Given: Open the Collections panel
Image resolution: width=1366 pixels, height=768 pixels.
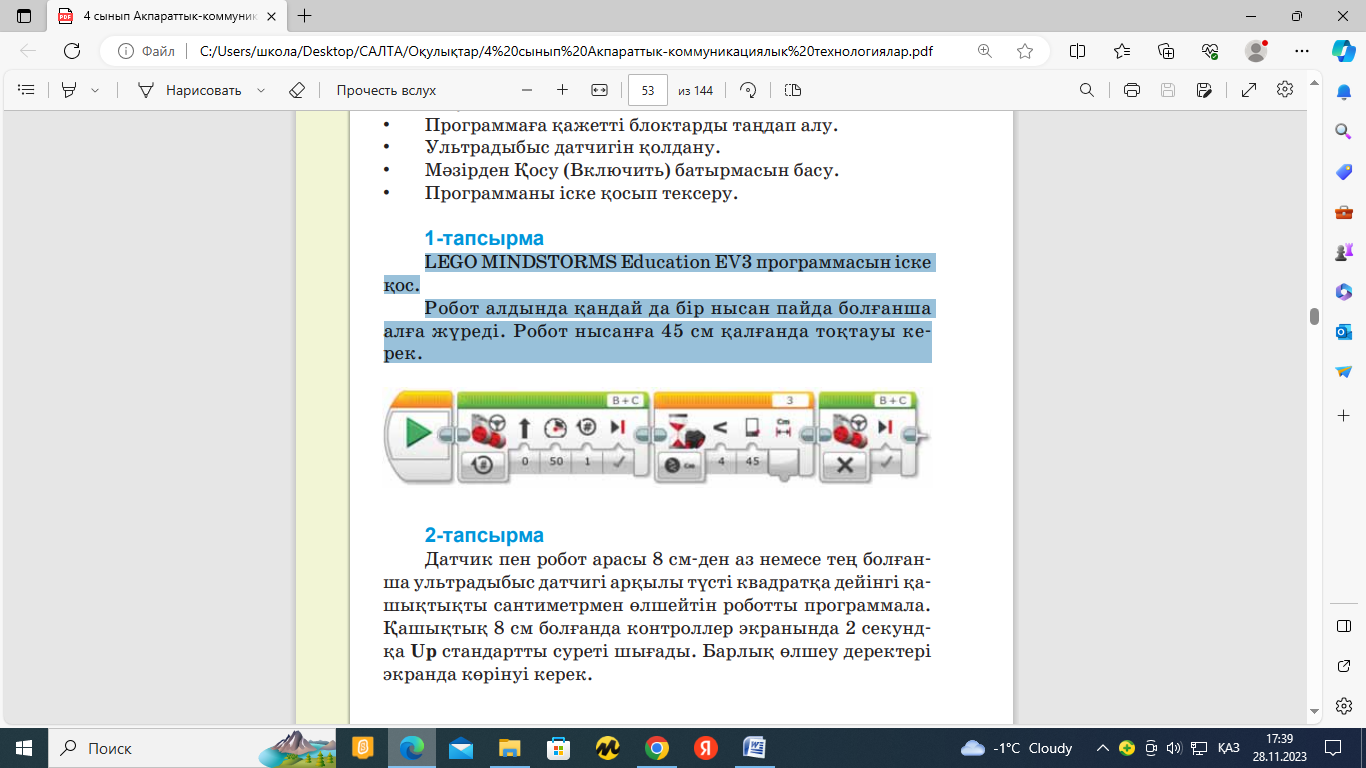Looking at the screenshot, I should pyautogui.click(x=1166, y=51).
